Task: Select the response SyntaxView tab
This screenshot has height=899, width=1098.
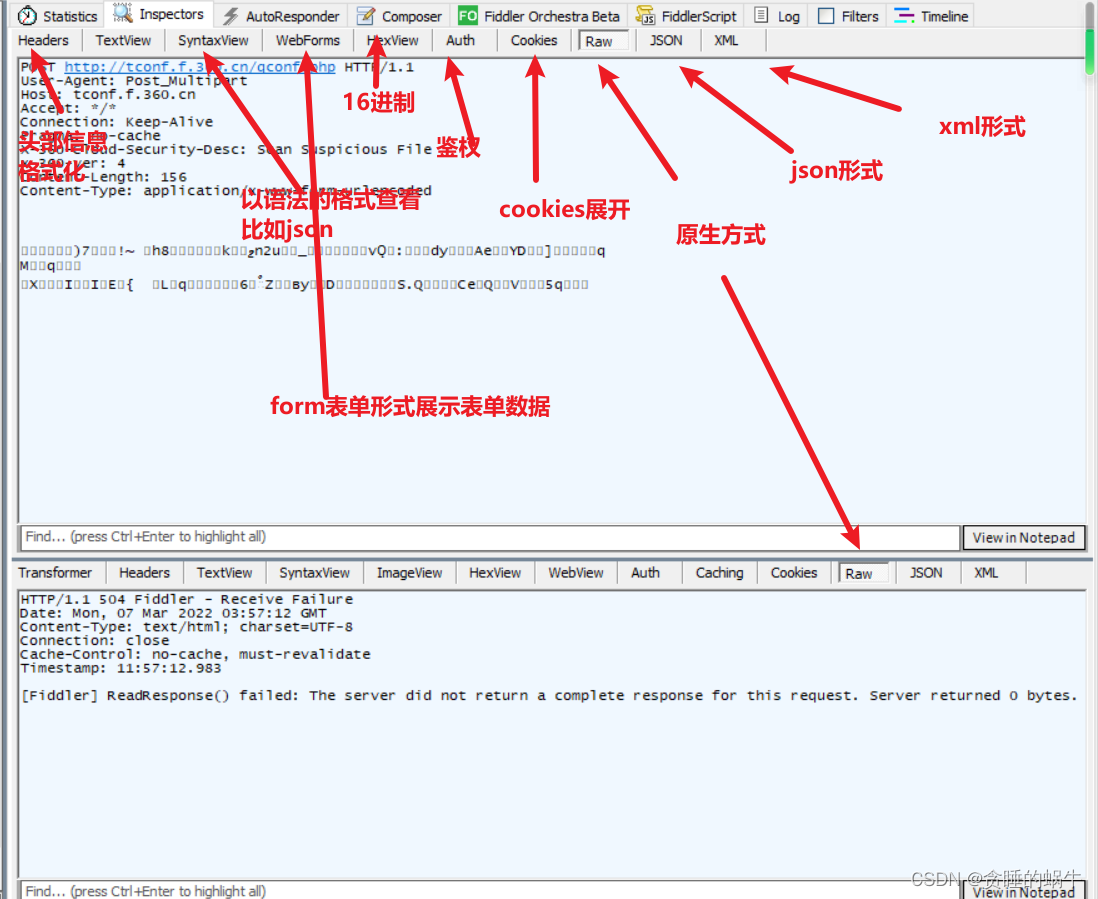Action: [x=314, y=573]
